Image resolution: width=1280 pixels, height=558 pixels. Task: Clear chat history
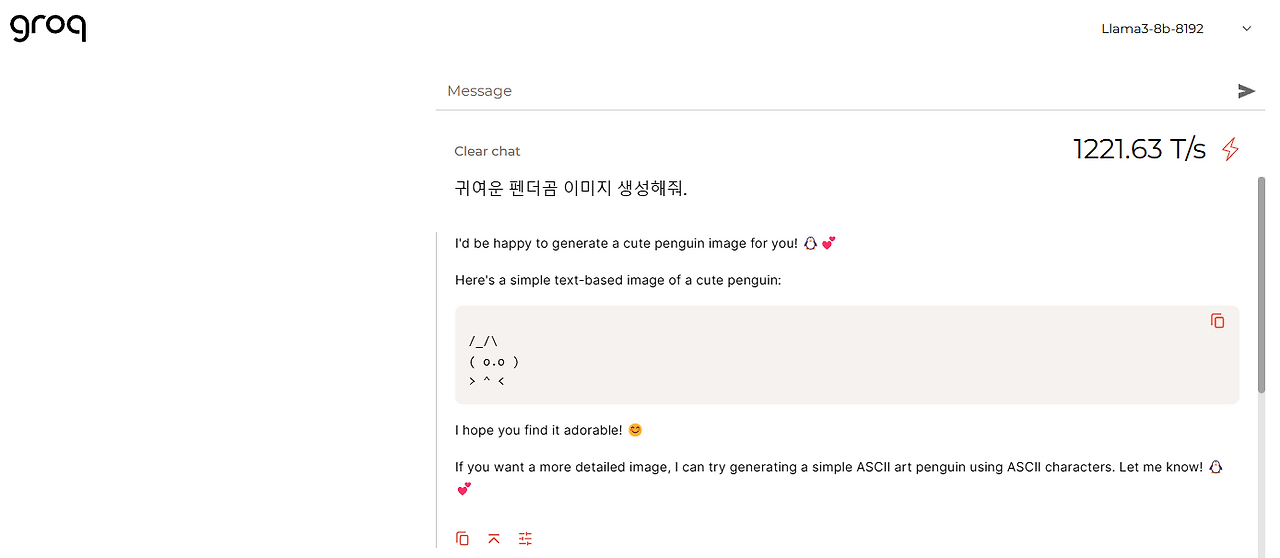[487, 151]
